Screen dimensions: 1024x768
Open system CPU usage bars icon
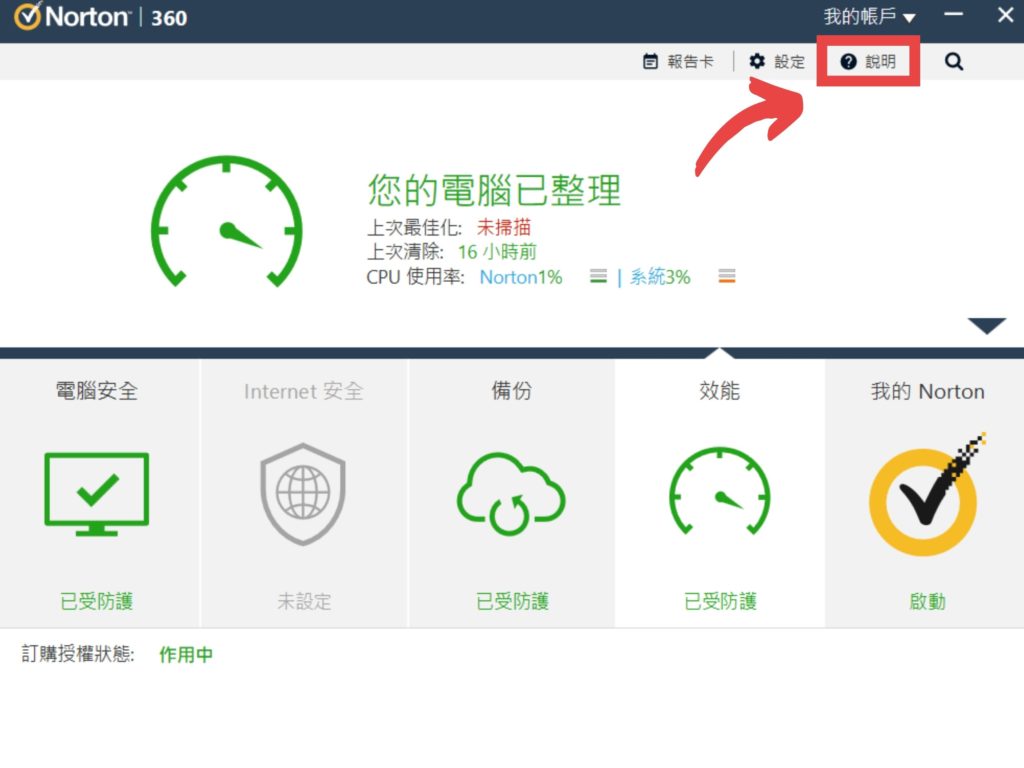[x=727, y=276]
